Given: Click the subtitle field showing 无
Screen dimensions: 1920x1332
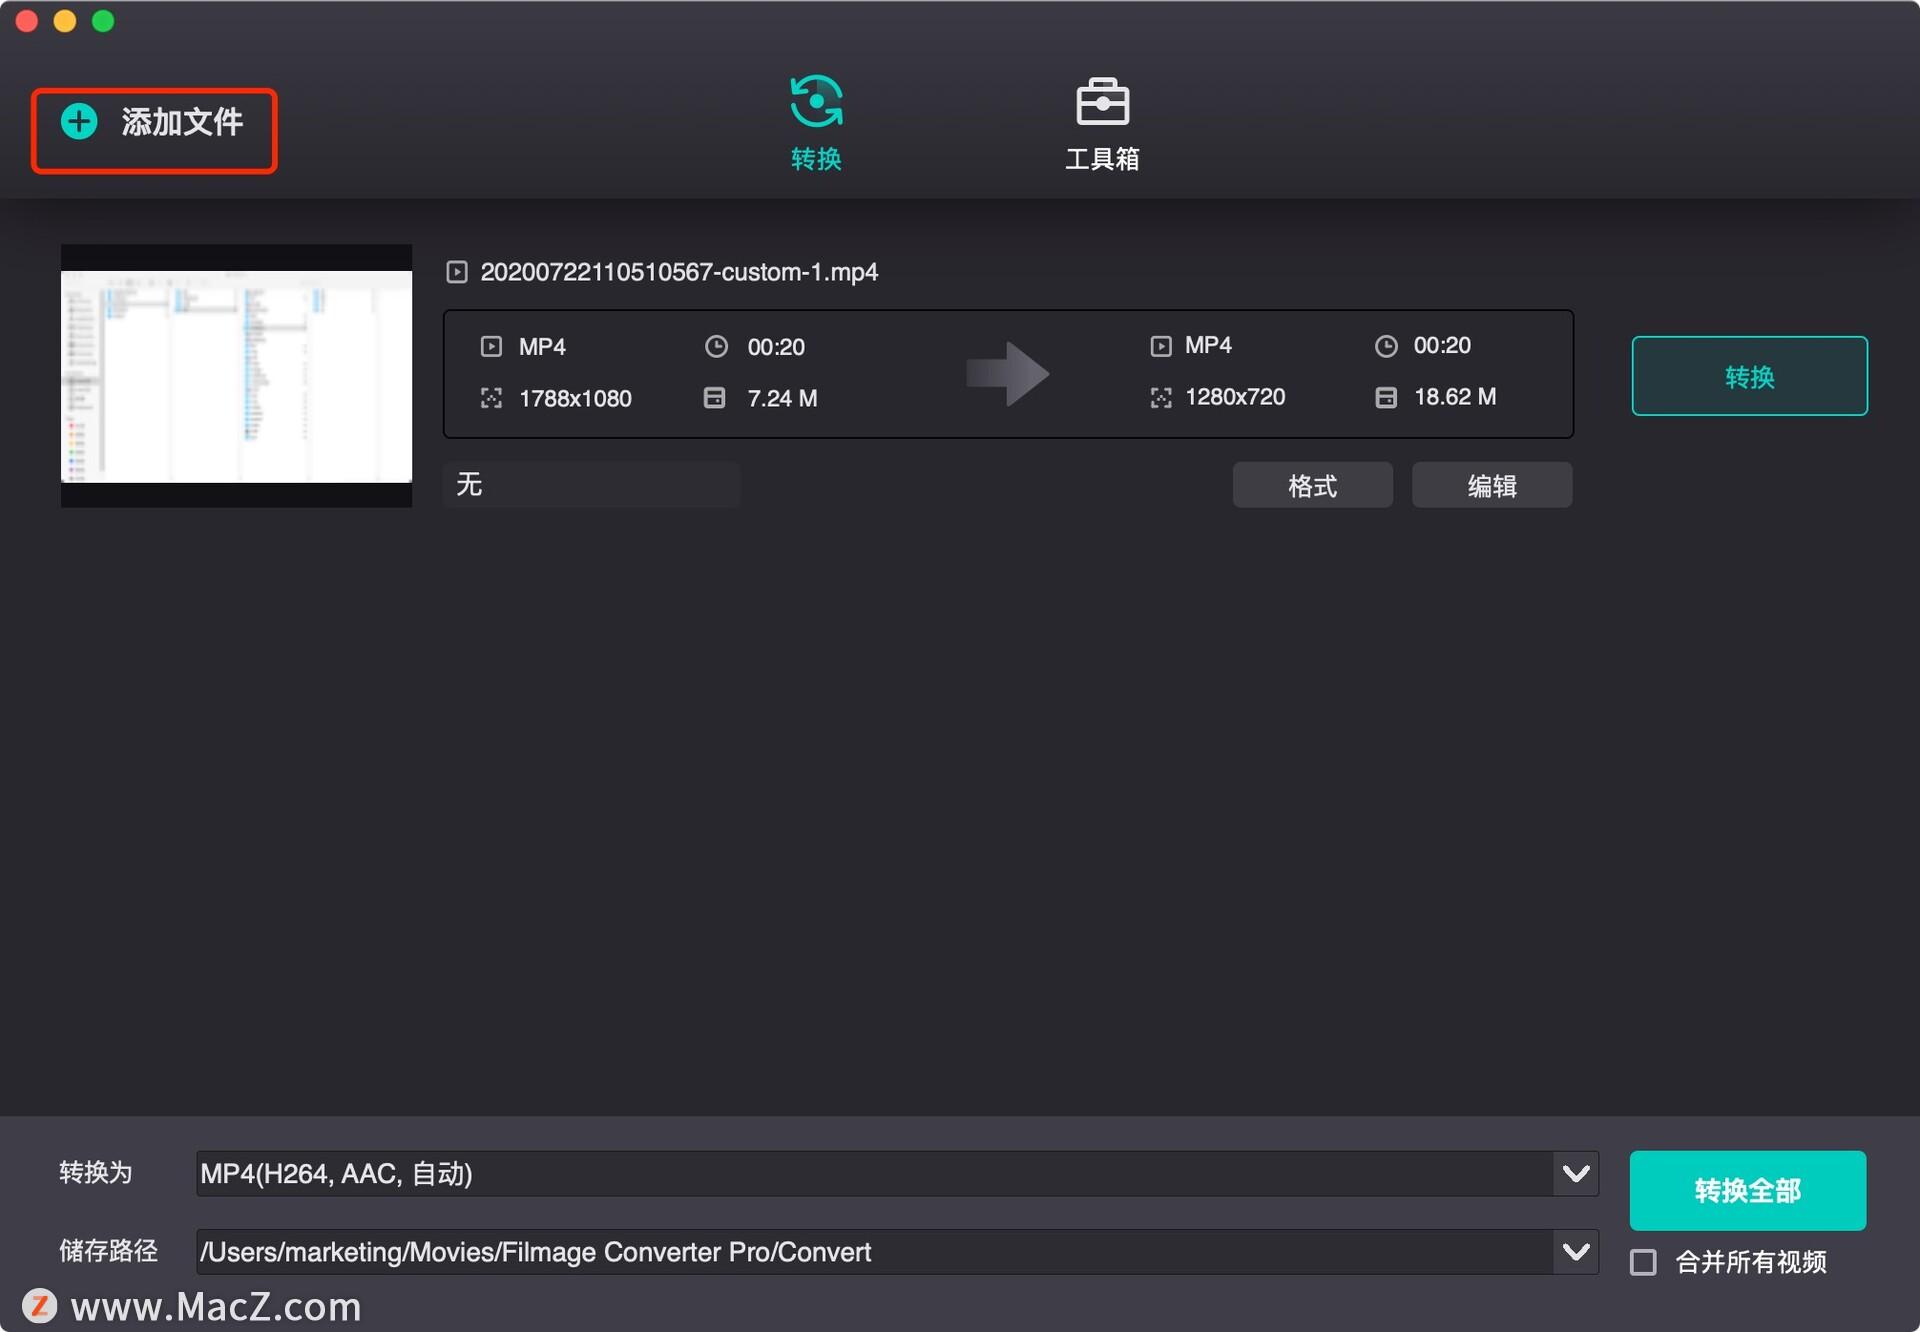Looking at the screenshot, I should [590, 485].
